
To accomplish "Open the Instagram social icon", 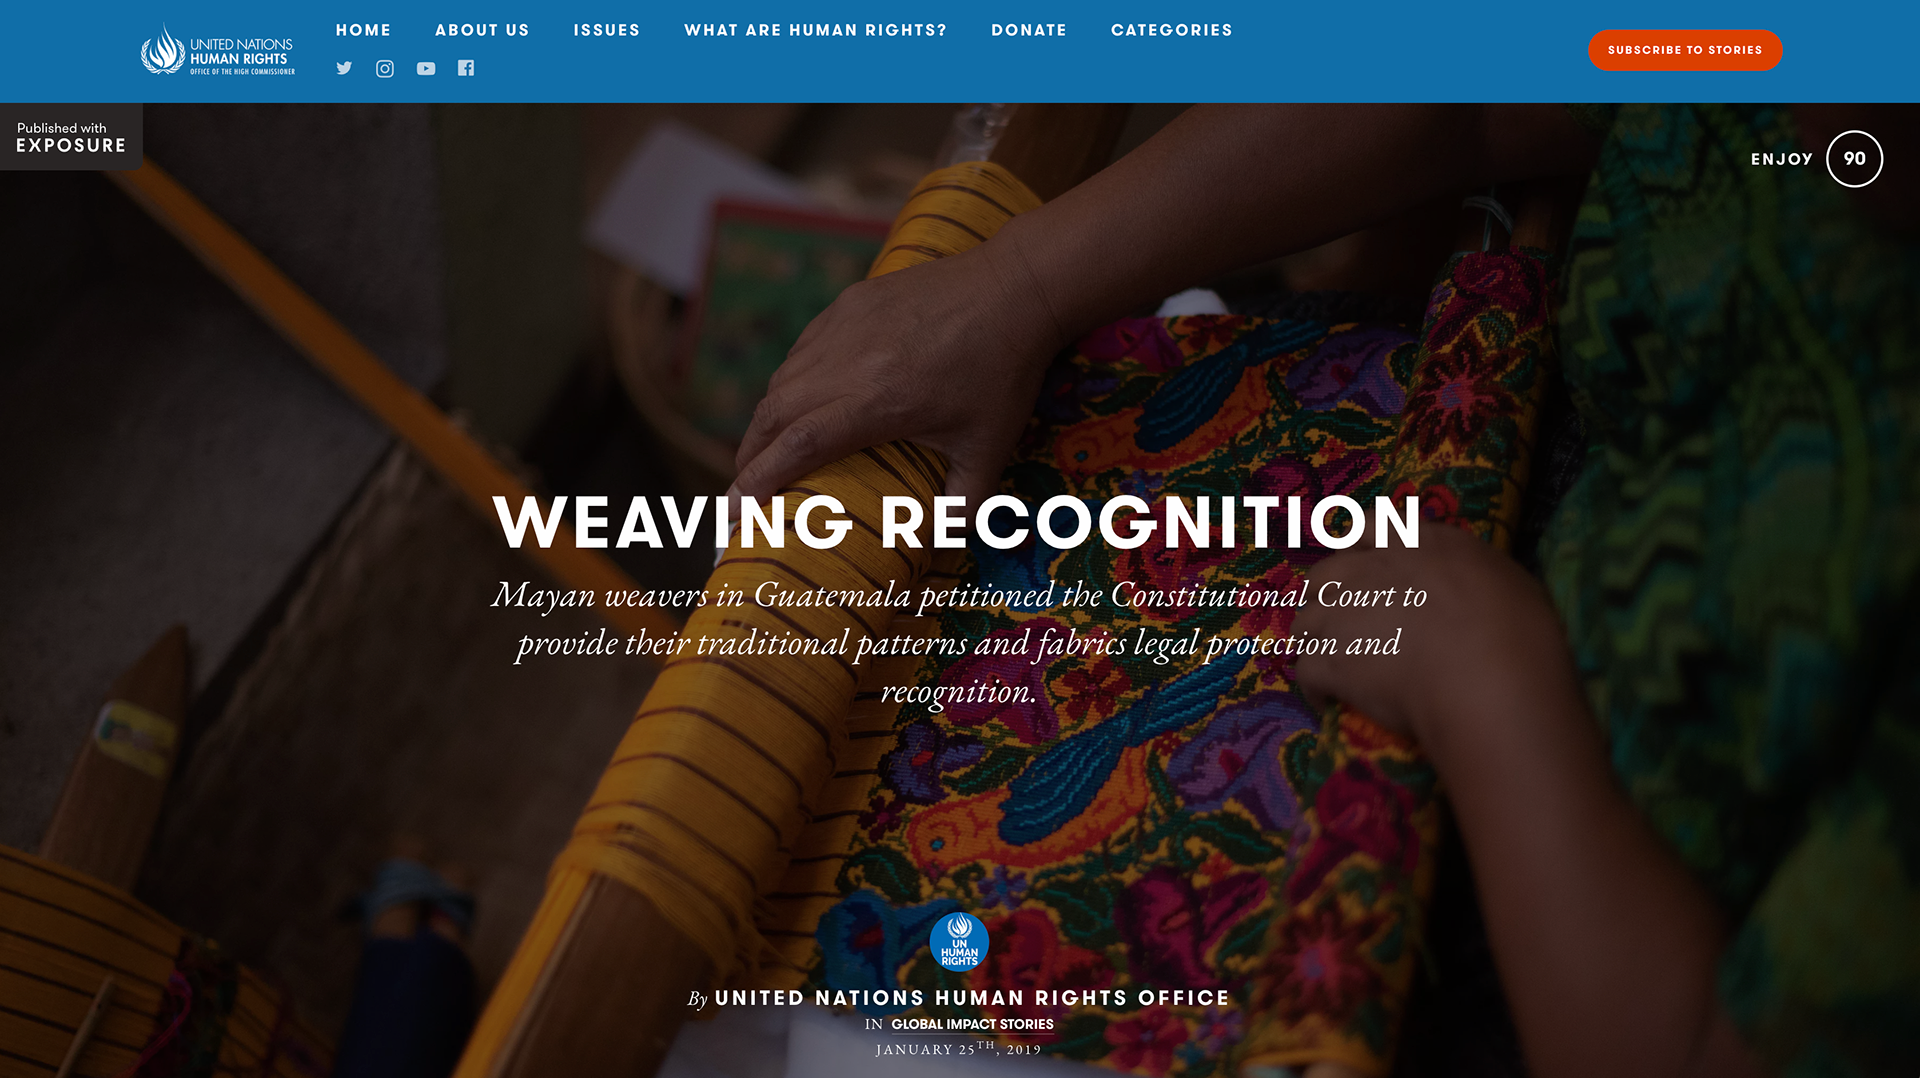I will (x=385, y=68).
